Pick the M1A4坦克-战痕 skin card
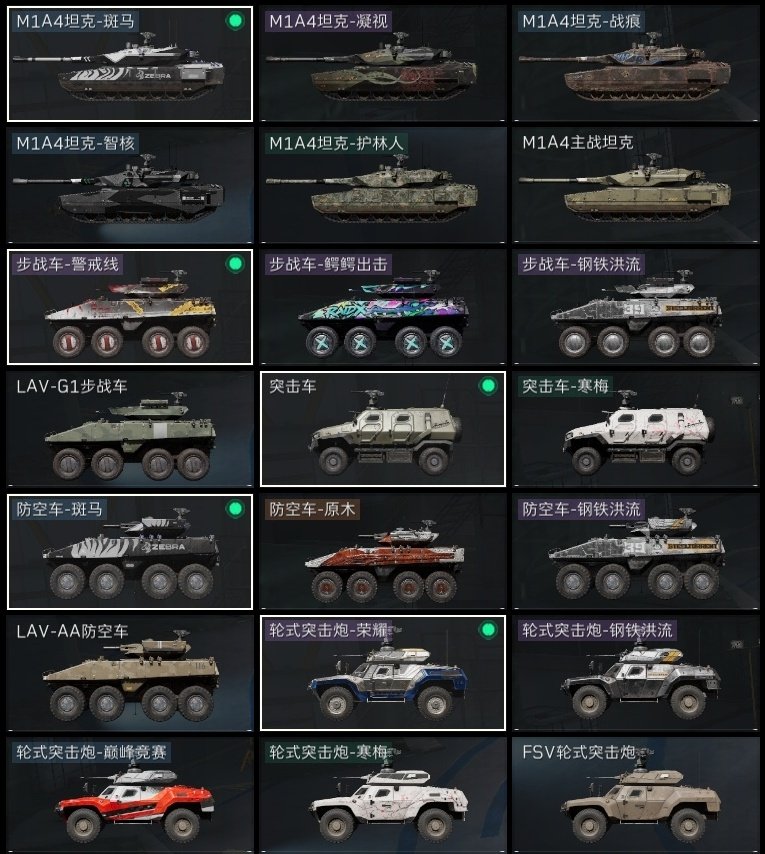The width and height of the screenshot is (765, 854). (635, 64)
